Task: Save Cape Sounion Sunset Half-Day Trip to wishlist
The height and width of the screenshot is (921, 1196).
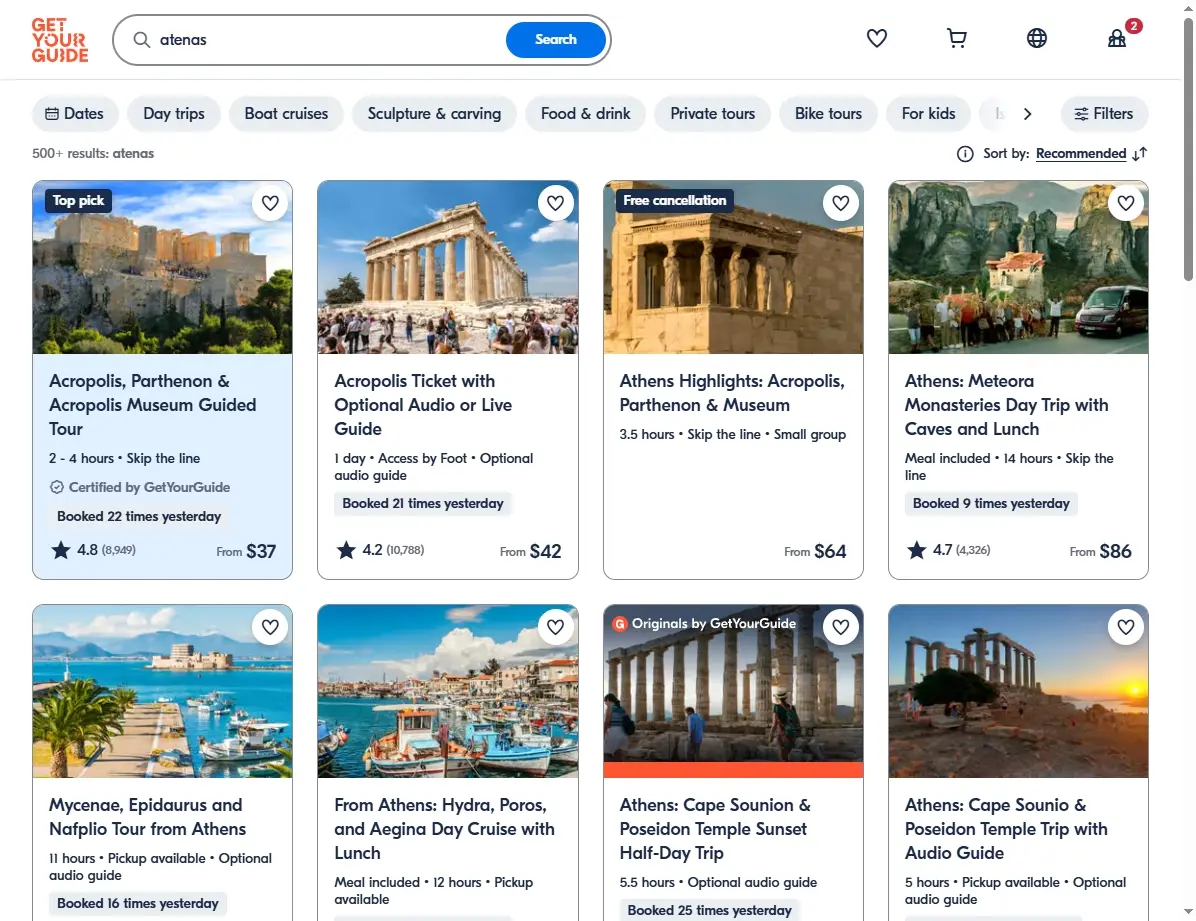Action: 841,627
